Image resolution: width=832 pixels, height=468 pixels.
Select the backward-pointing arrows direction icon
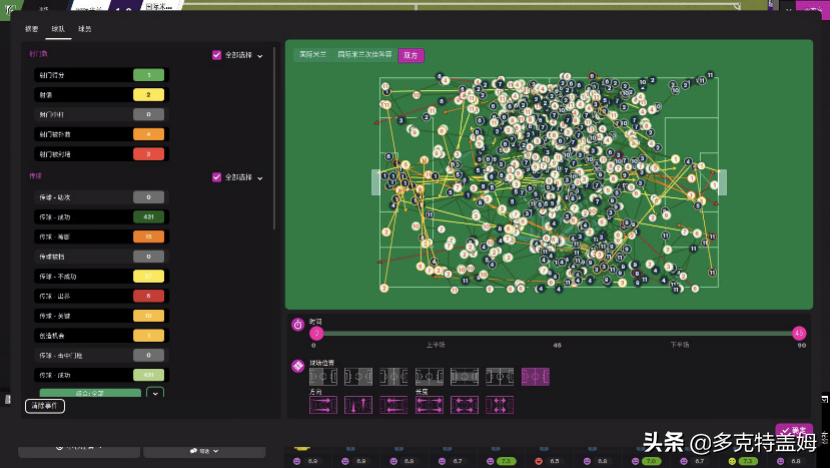394,405
